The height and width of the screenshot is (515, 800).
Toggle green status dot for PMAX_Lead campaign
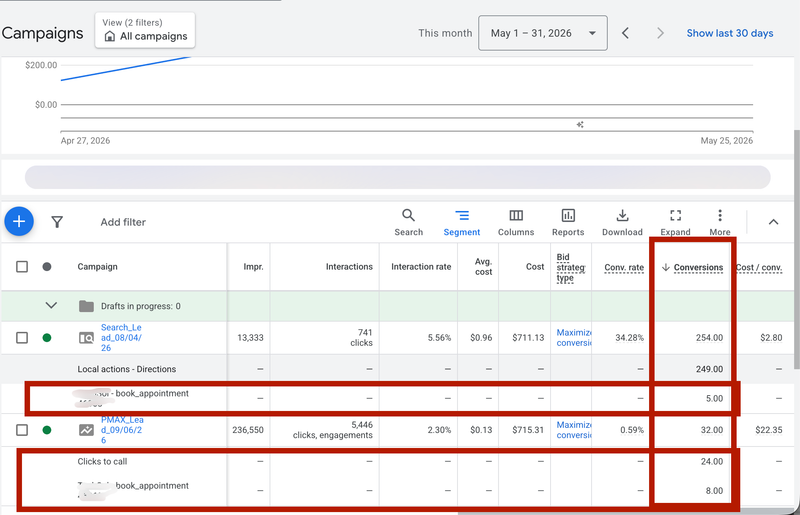click(47, 430)
